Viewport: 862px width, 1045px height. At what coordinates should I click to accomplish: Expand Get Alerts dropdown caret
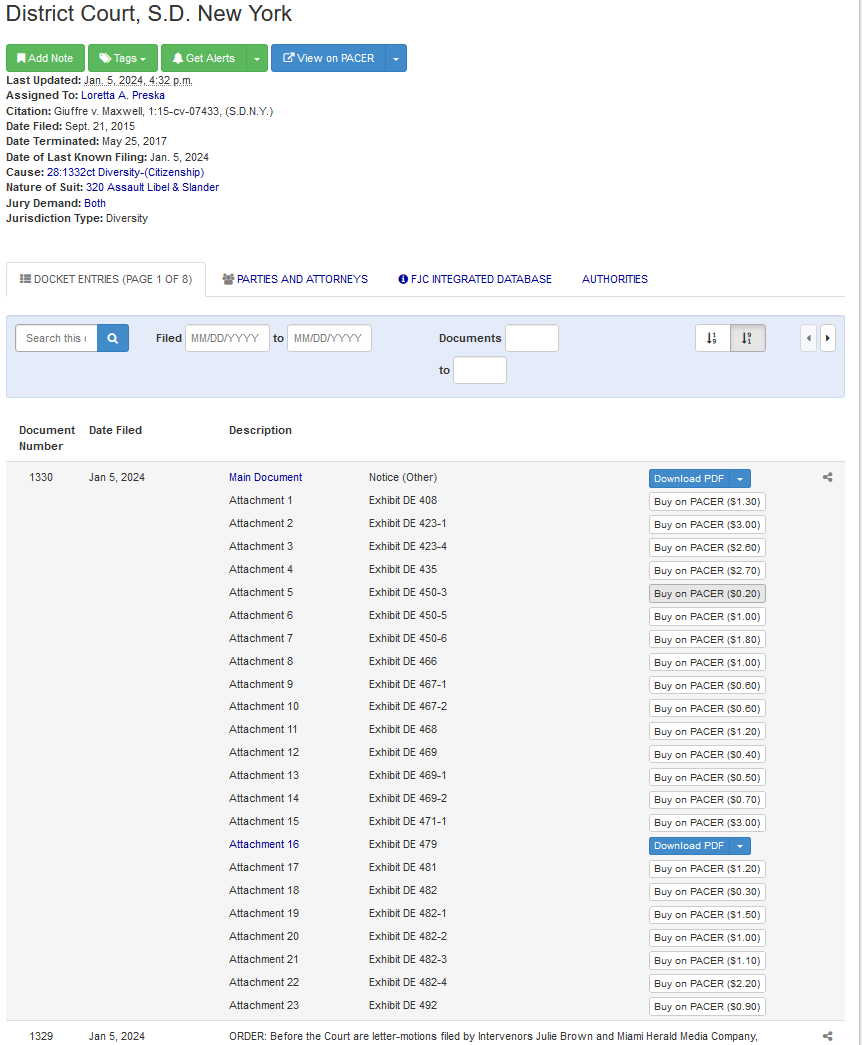[257, 58]
